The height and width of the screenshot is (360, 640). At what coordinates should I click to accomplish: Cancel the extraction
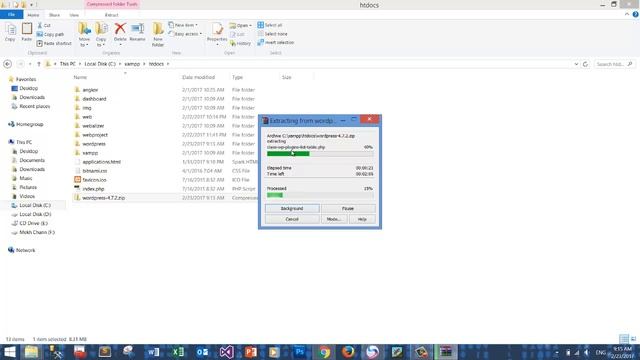(x=292, y=219)
